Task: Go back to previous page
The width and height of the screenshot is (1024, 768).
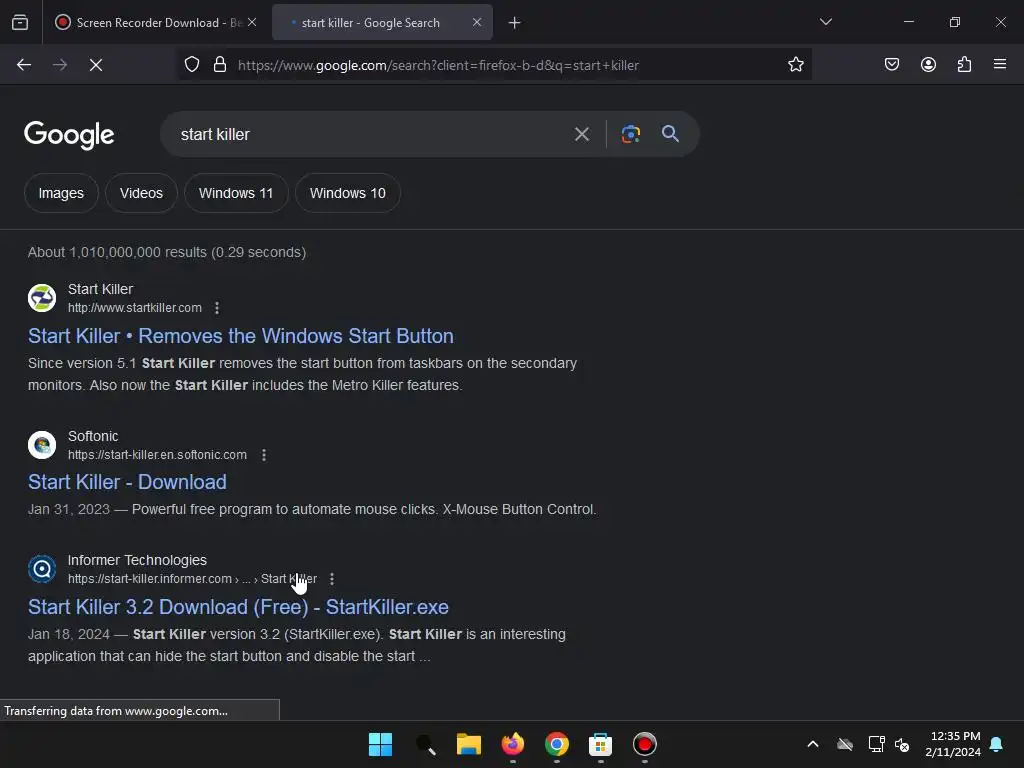Action: coord(24,65)
